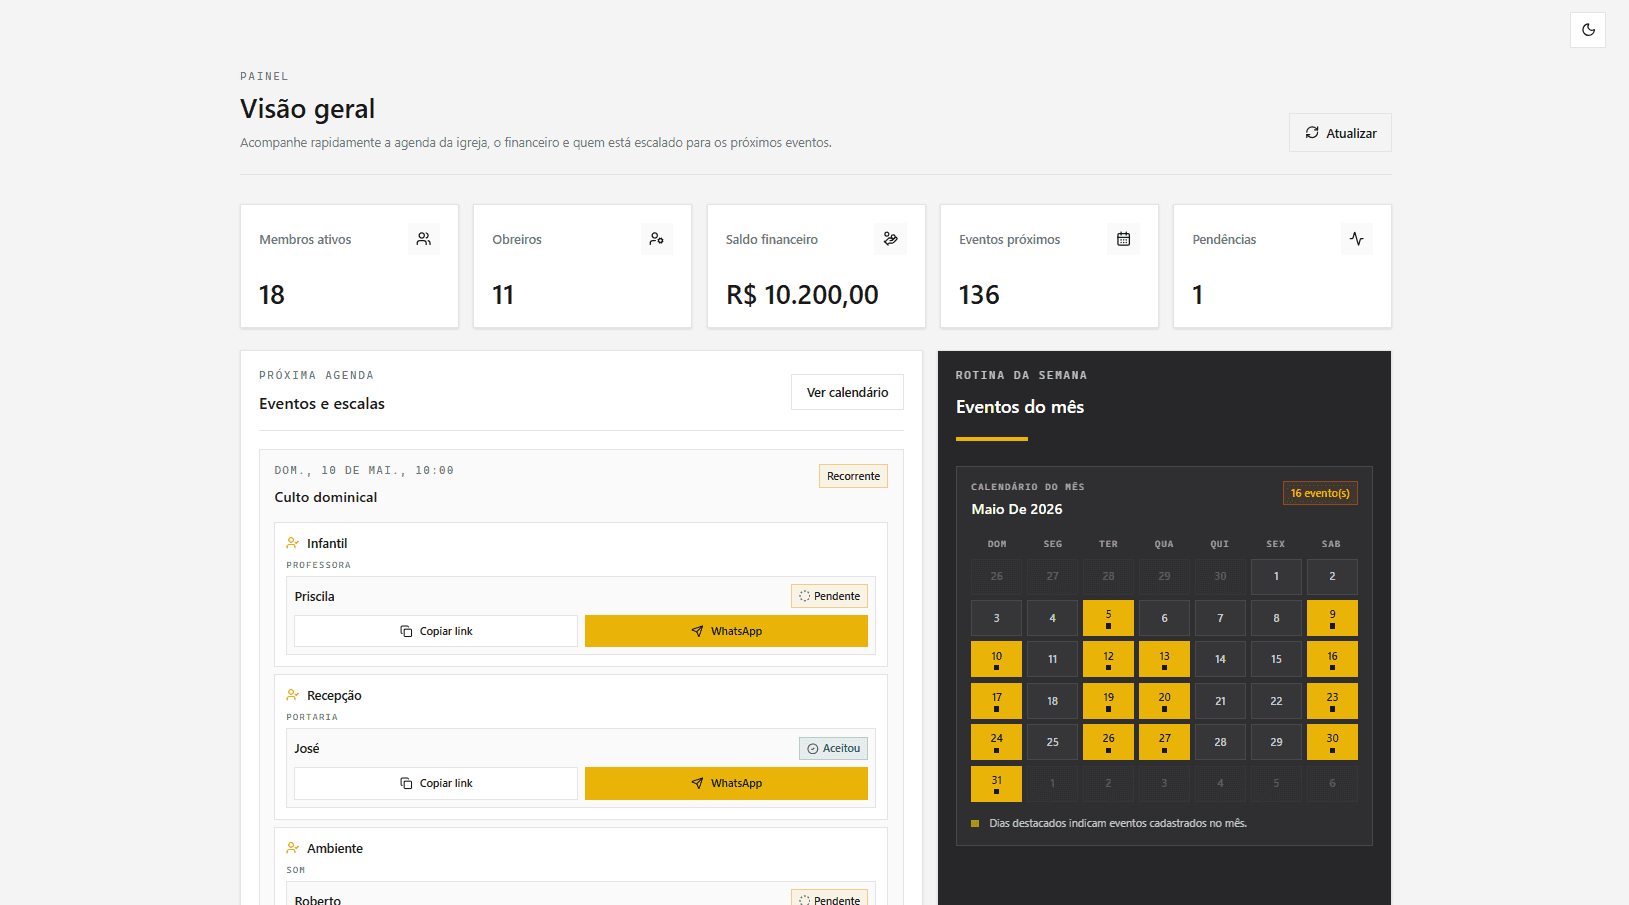Viewport: 1629px width, 905px height.
Task: Click the Membros ativos value 18
Action: tap(271, 295)
